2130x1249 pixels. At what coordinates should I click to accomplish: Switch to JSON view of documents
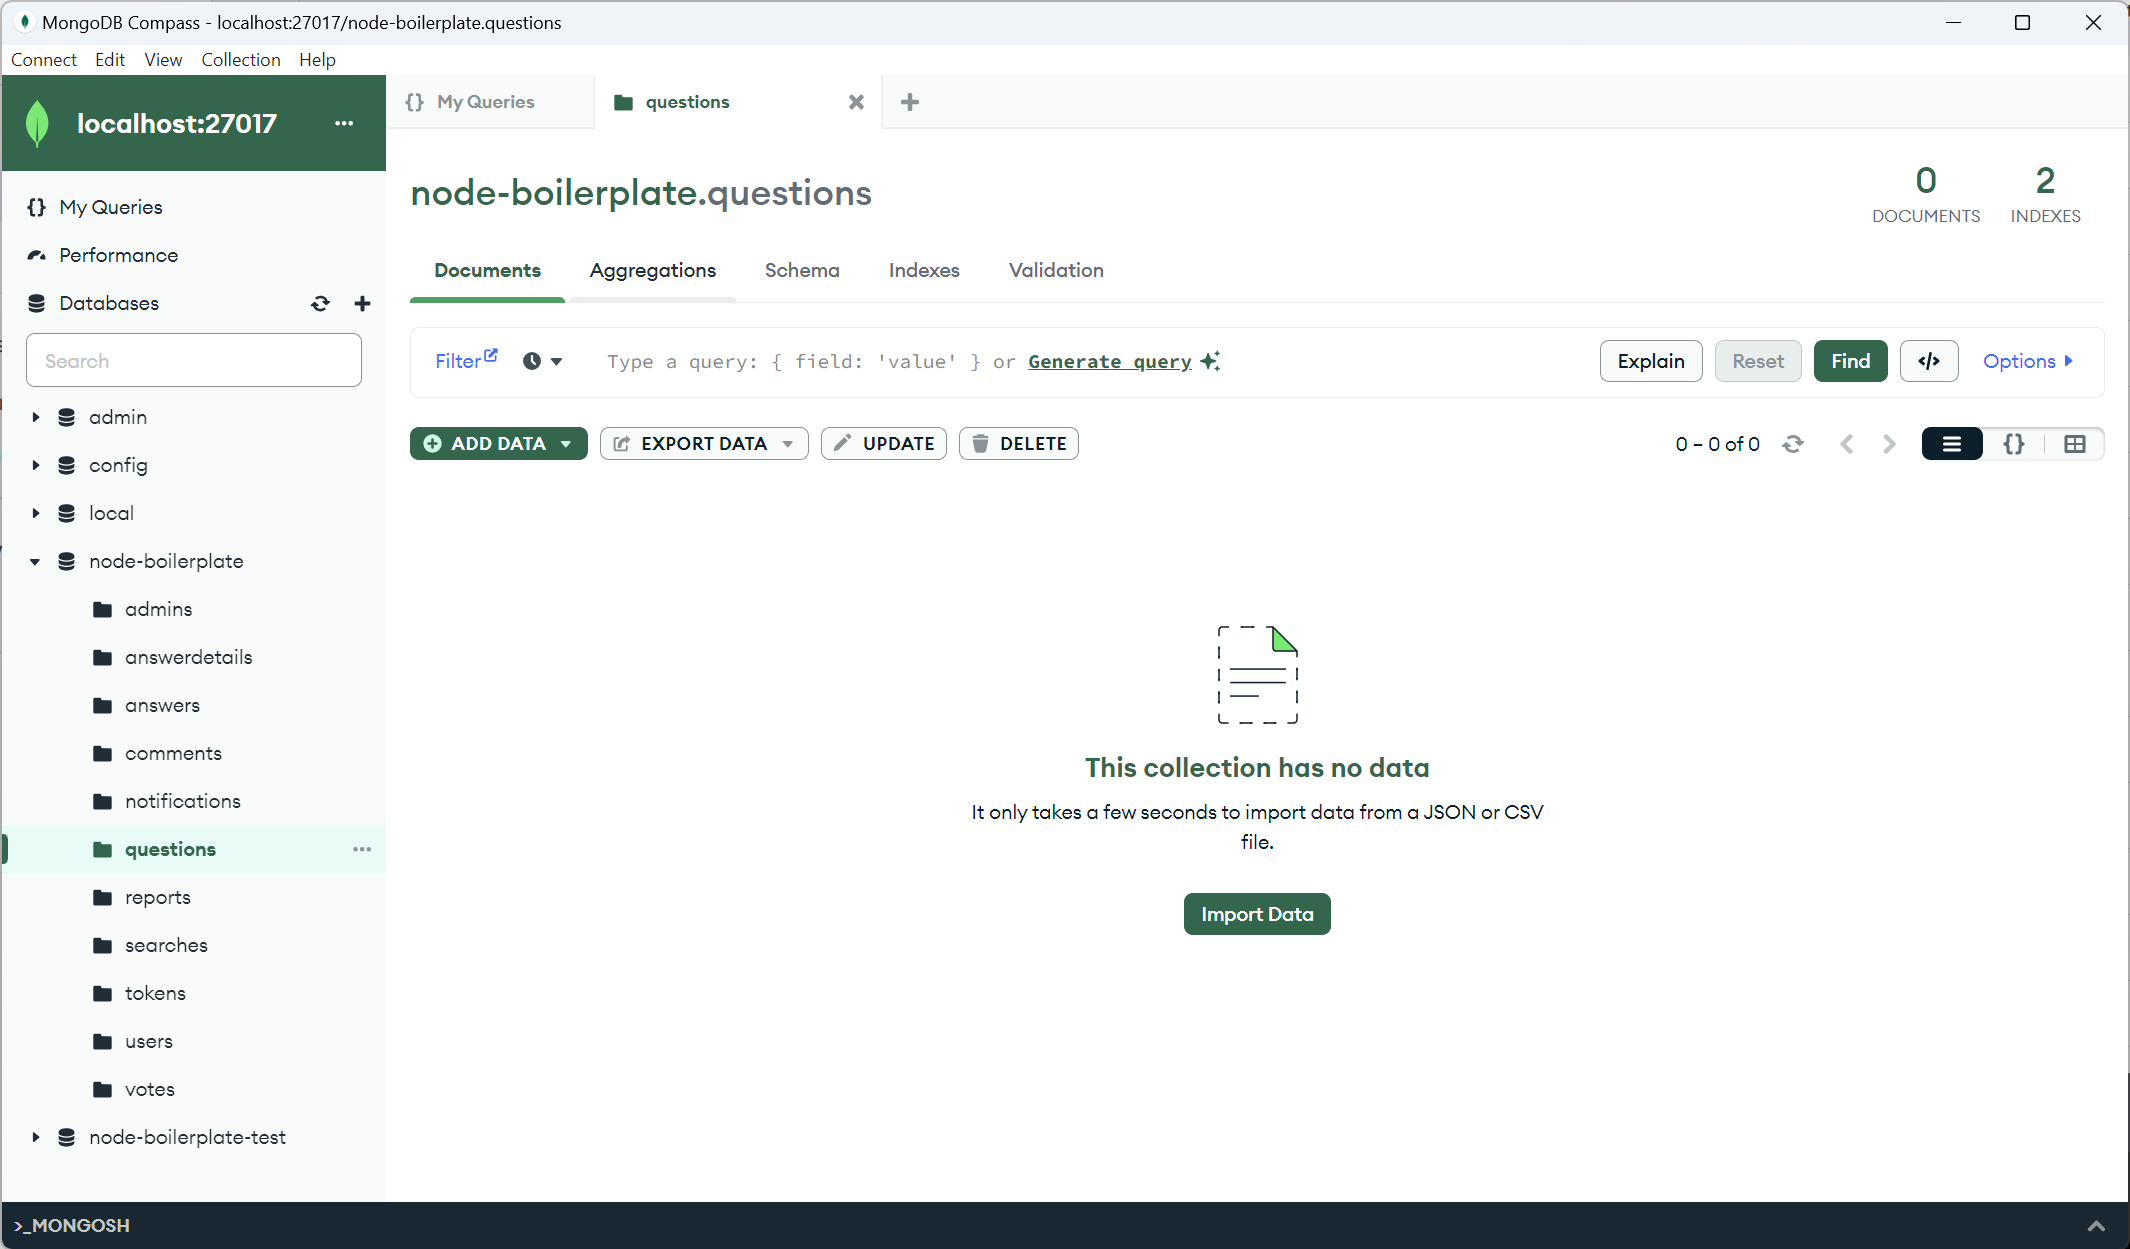click(x=2013, y=444)
